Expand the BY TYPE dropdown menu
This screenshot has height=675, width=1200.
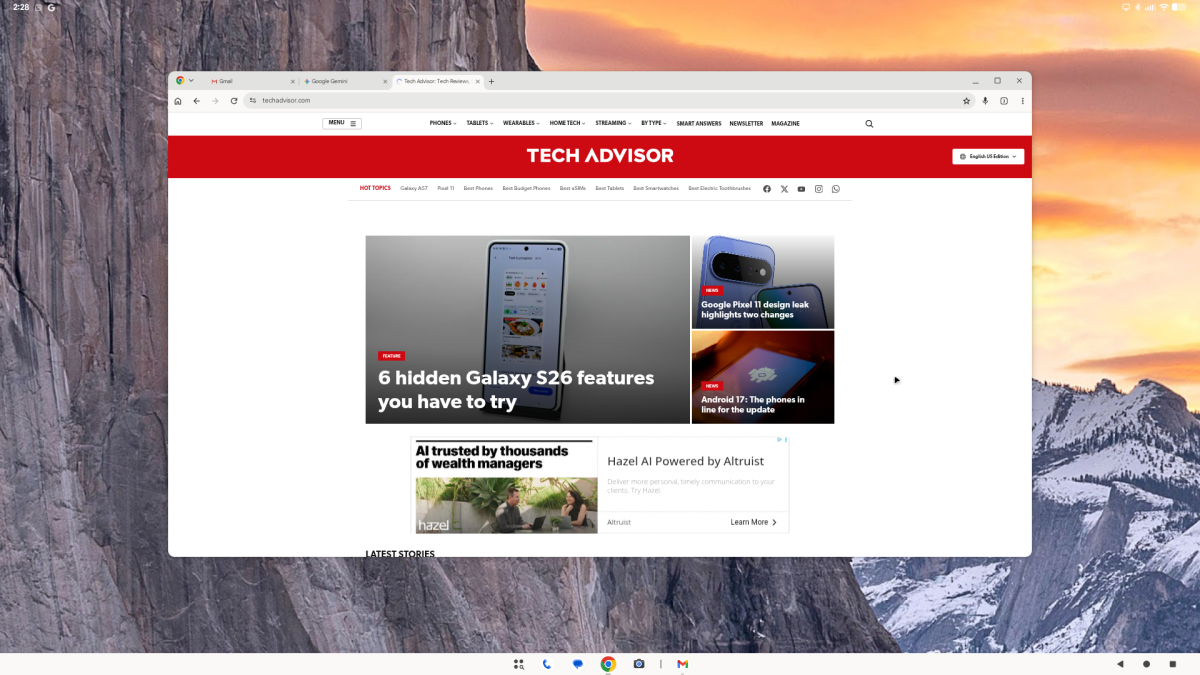click(652, 123)
